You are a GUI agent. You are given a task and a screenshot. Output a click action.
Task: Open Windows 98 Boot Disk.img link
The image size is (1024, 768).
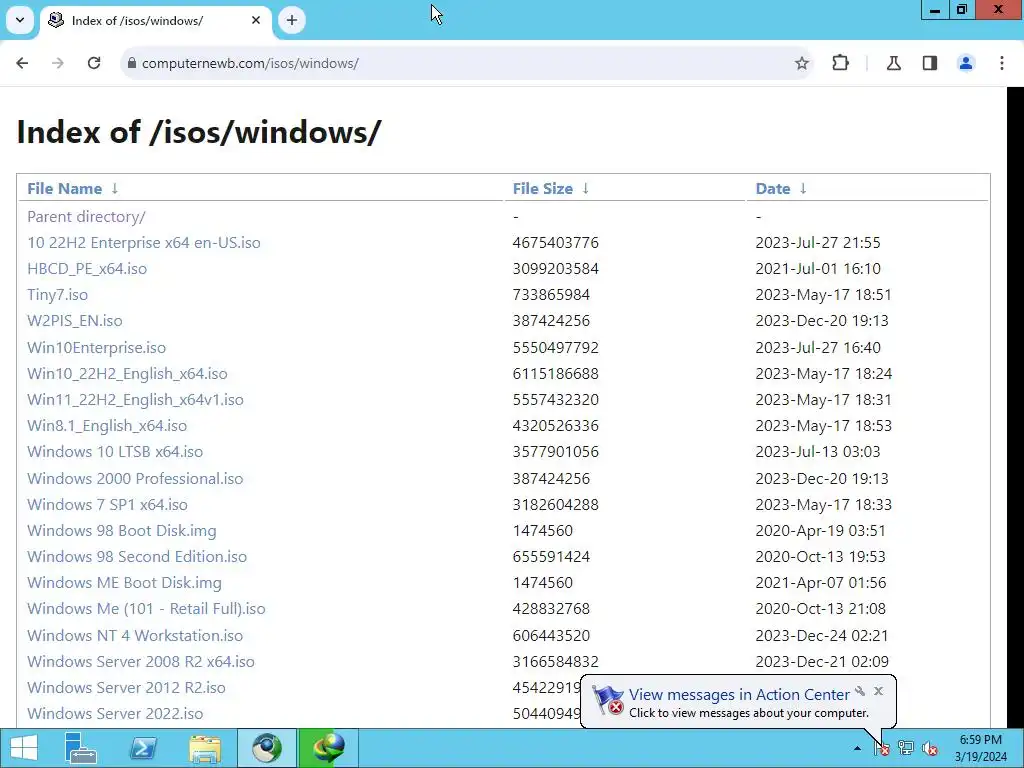(121, 531)
